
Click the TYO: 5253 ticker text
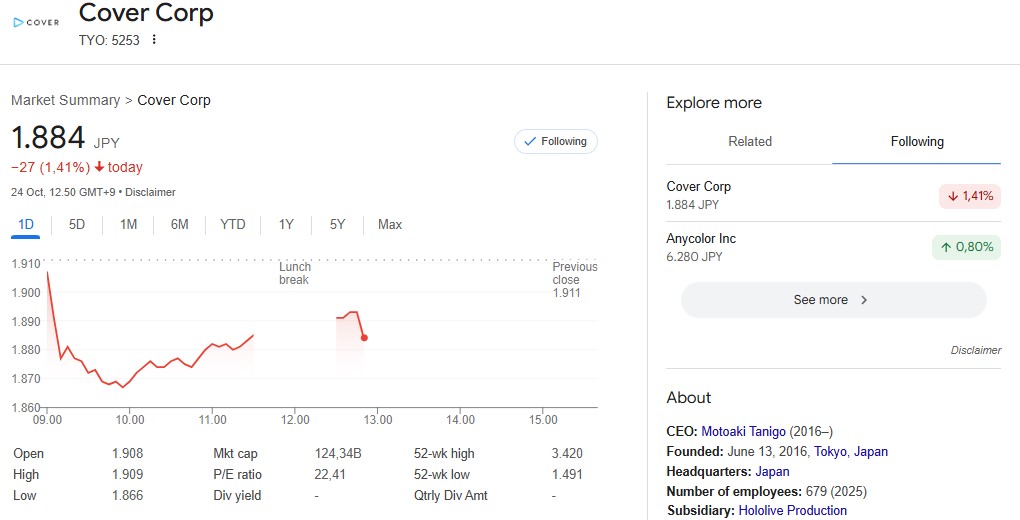point(109,40)
